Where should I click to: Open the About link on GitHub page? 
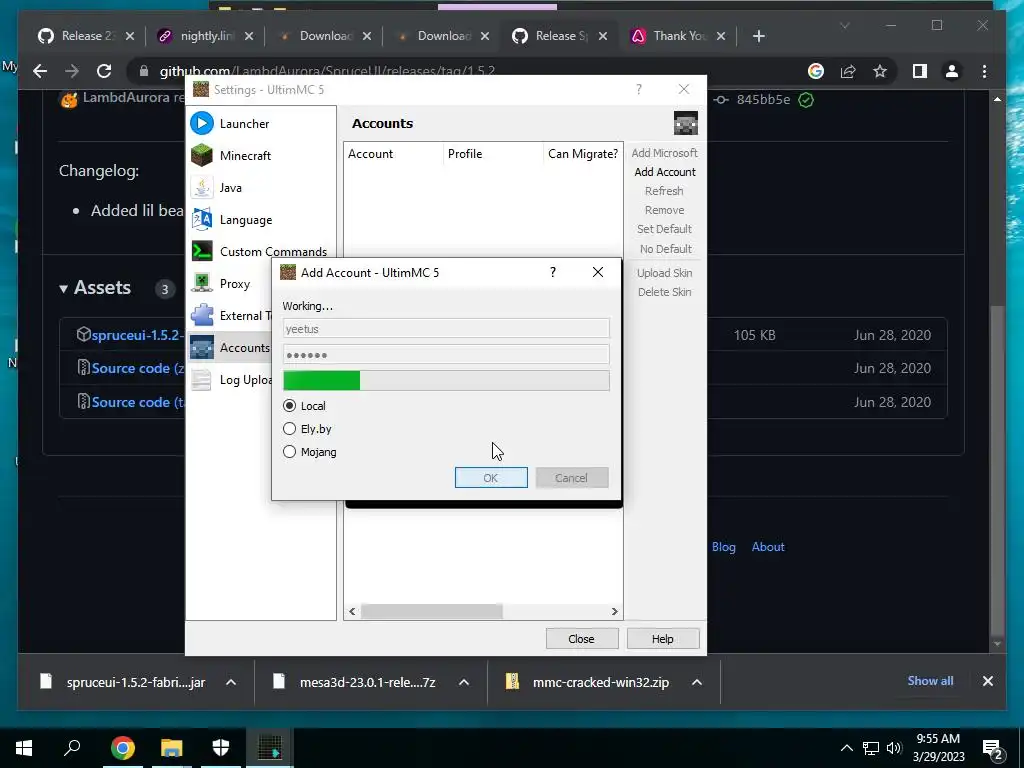click(767, 547)
